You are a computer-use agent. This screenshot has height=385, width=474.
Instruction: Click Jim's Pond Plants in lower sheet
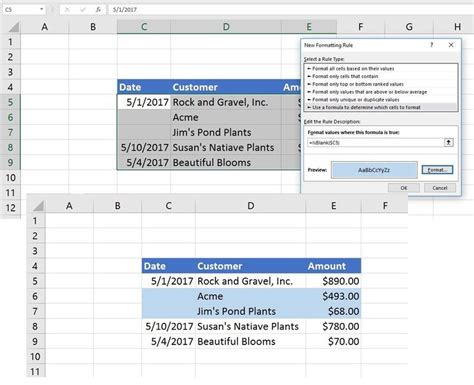click(x=250, y=311)
